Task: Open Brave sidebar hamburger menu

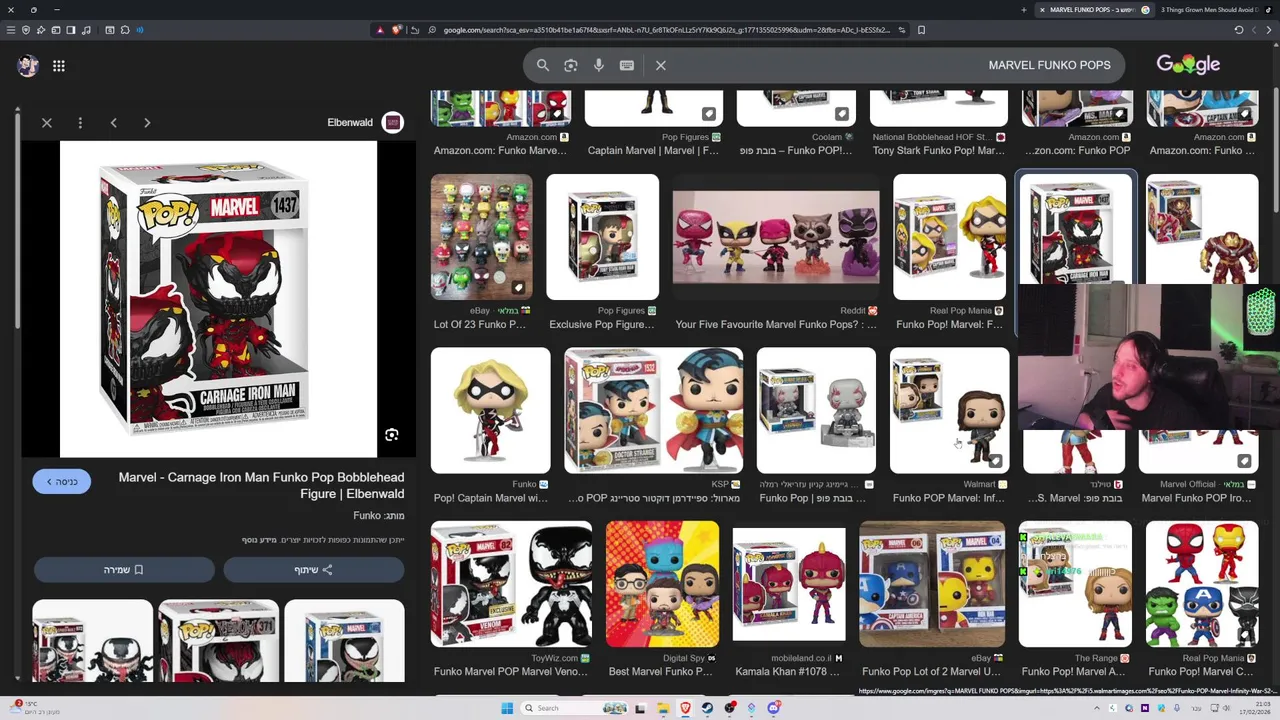Action: [x=11, y=30]
